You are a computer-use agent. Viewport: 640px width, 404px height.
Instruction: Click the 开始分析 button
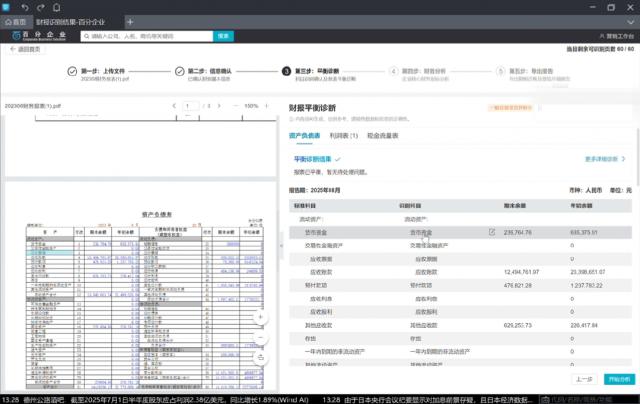[618, 379]
